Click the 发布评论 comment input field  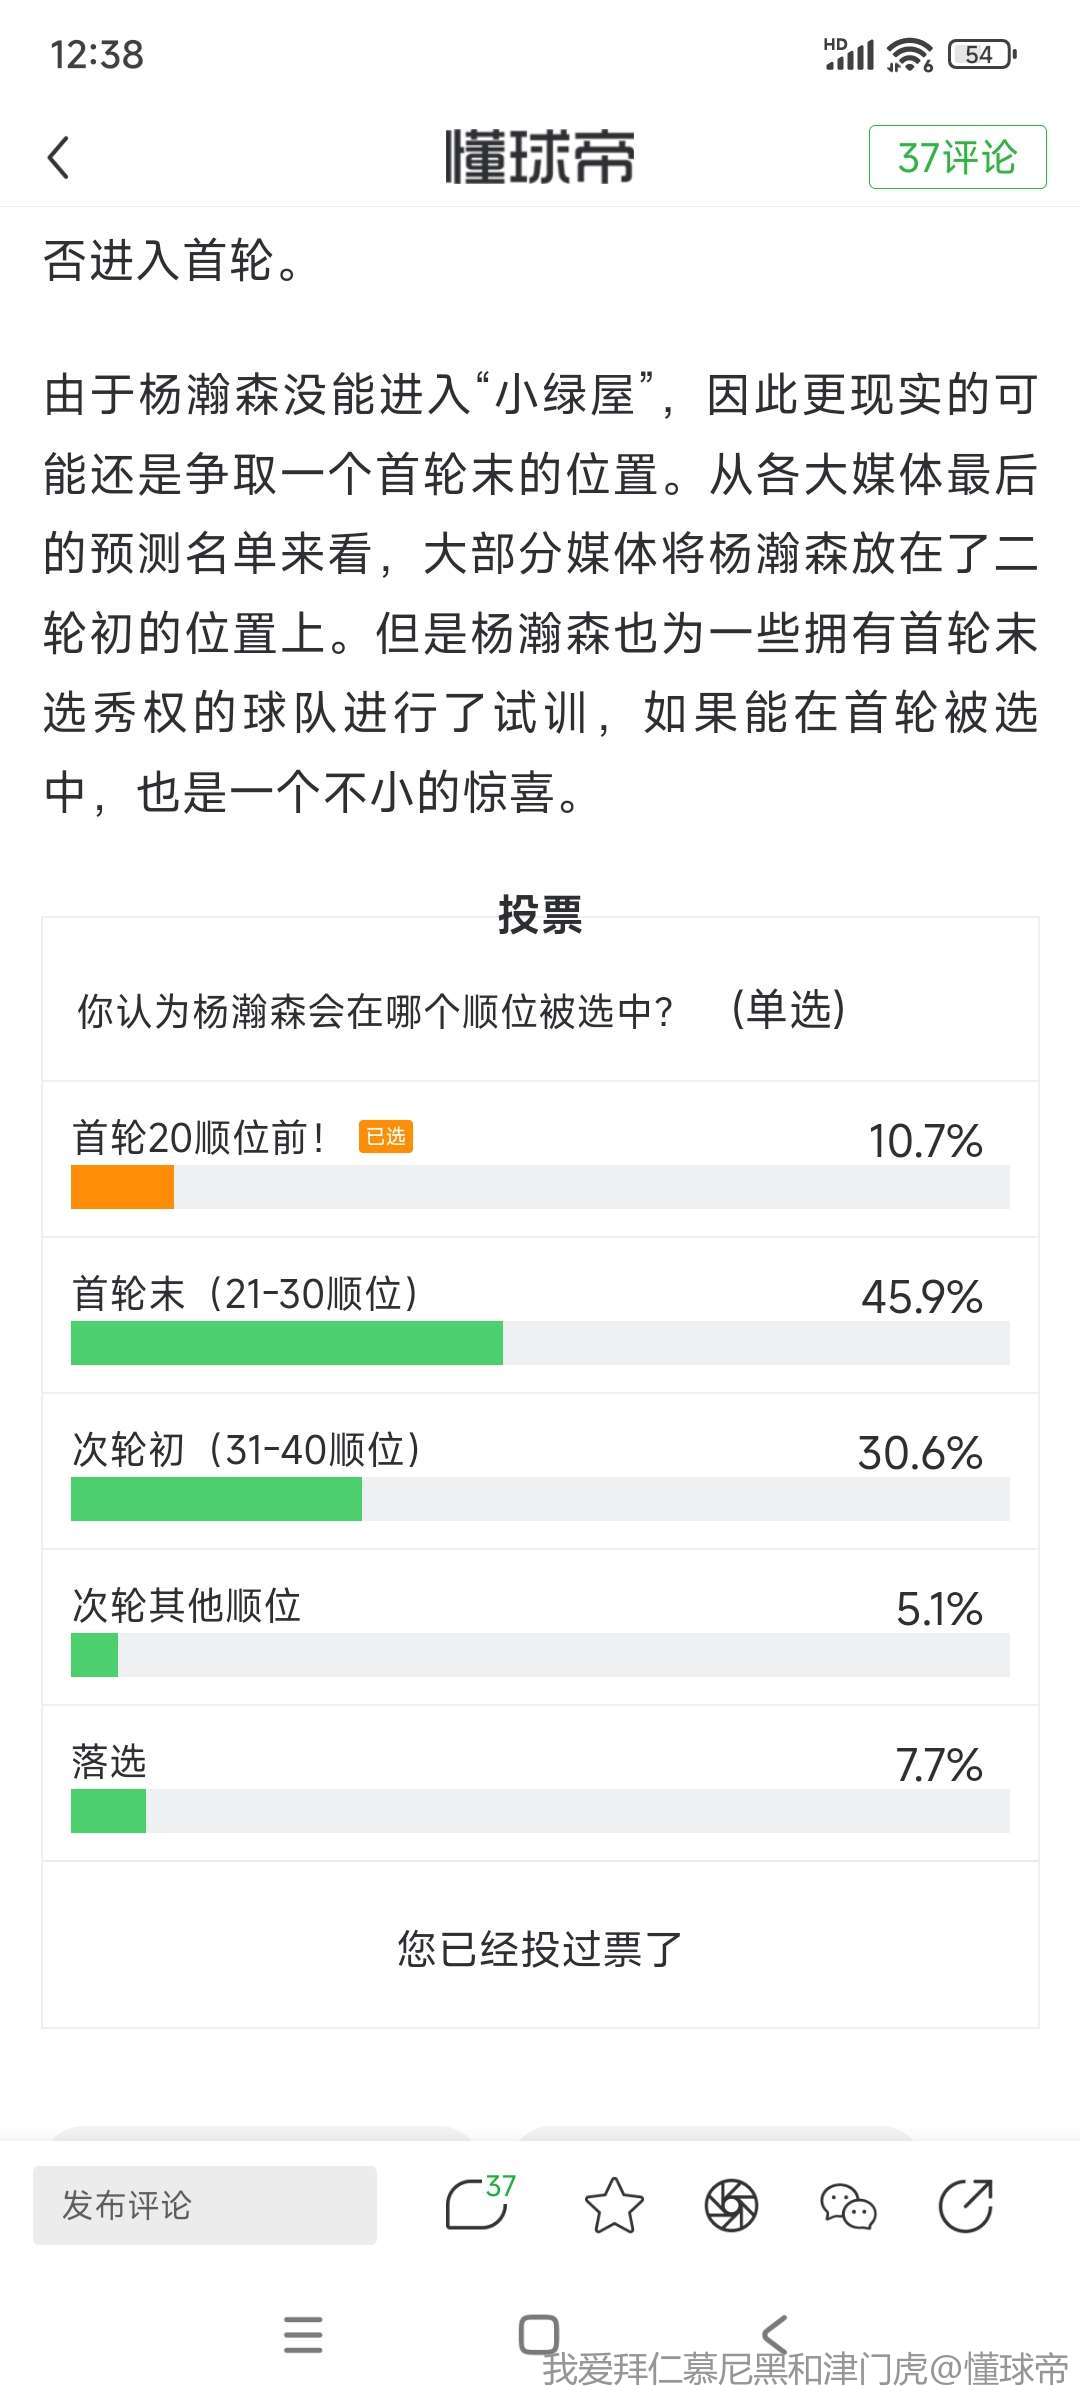[x=205, y=2205]
